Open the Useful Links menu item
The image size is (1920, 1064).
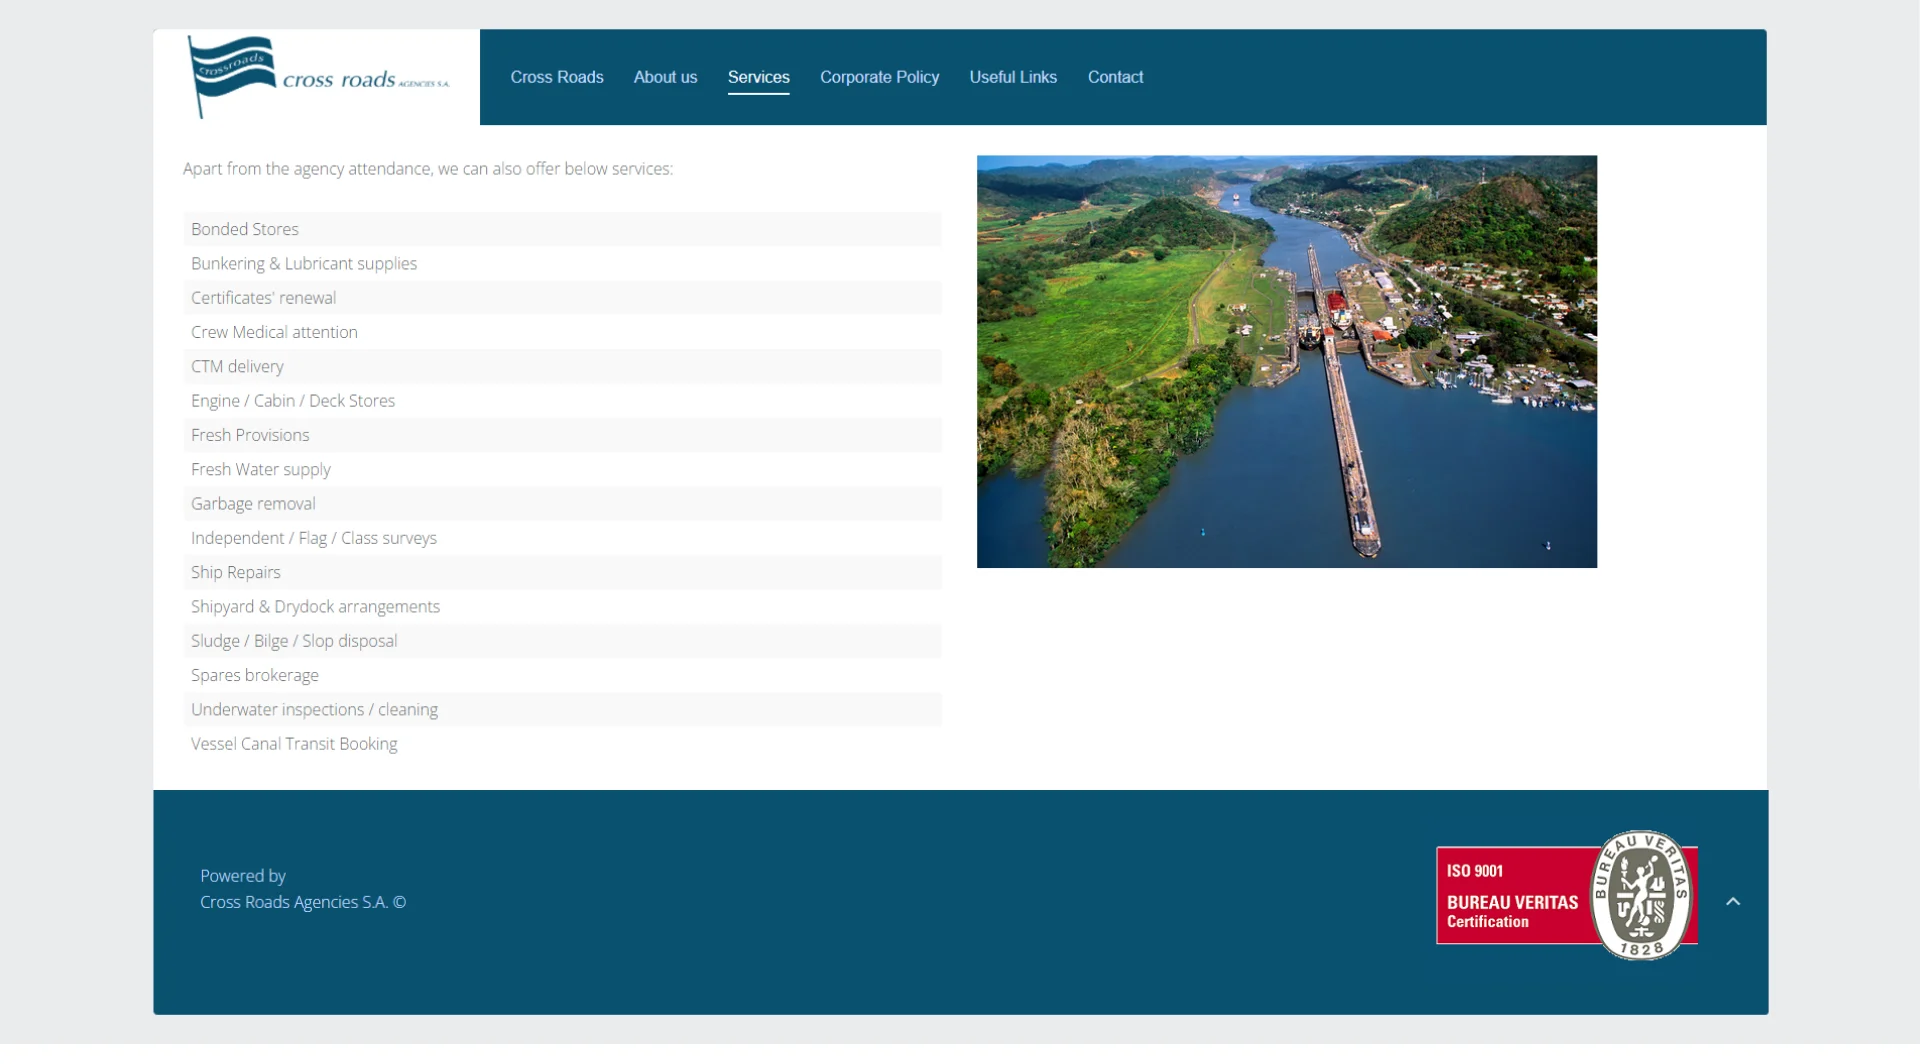[x=1013, y=77]
